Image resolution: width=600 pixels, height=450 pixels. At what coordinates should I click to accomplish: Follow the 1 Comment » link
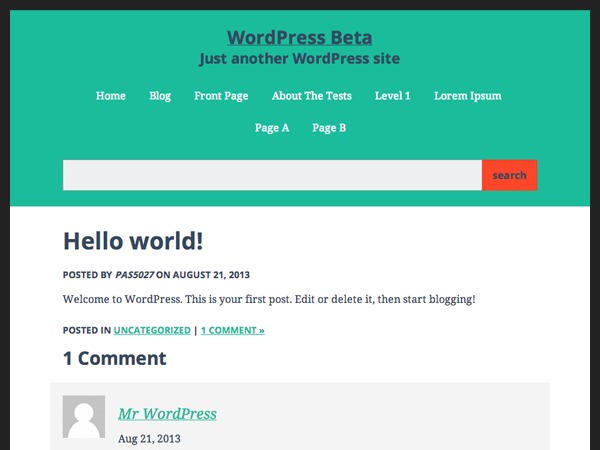pyautogui.click(x=233, y=330)
